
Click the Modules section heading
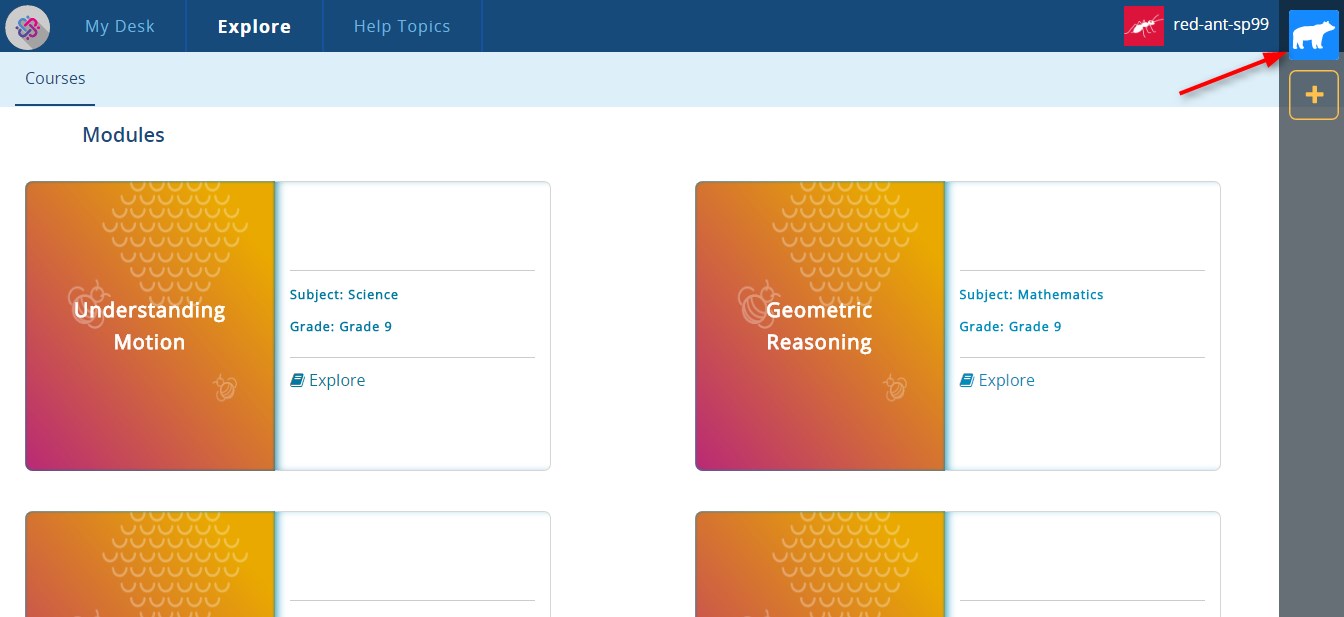point(123,135)
